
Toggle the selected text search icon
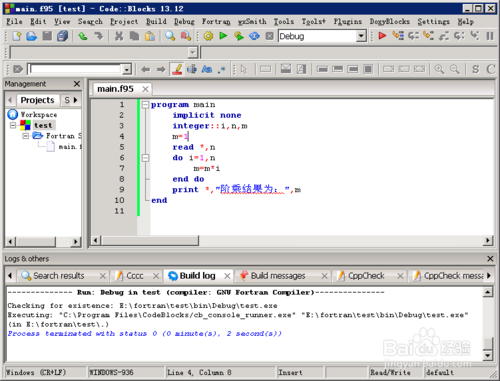[x=192, y=69]
